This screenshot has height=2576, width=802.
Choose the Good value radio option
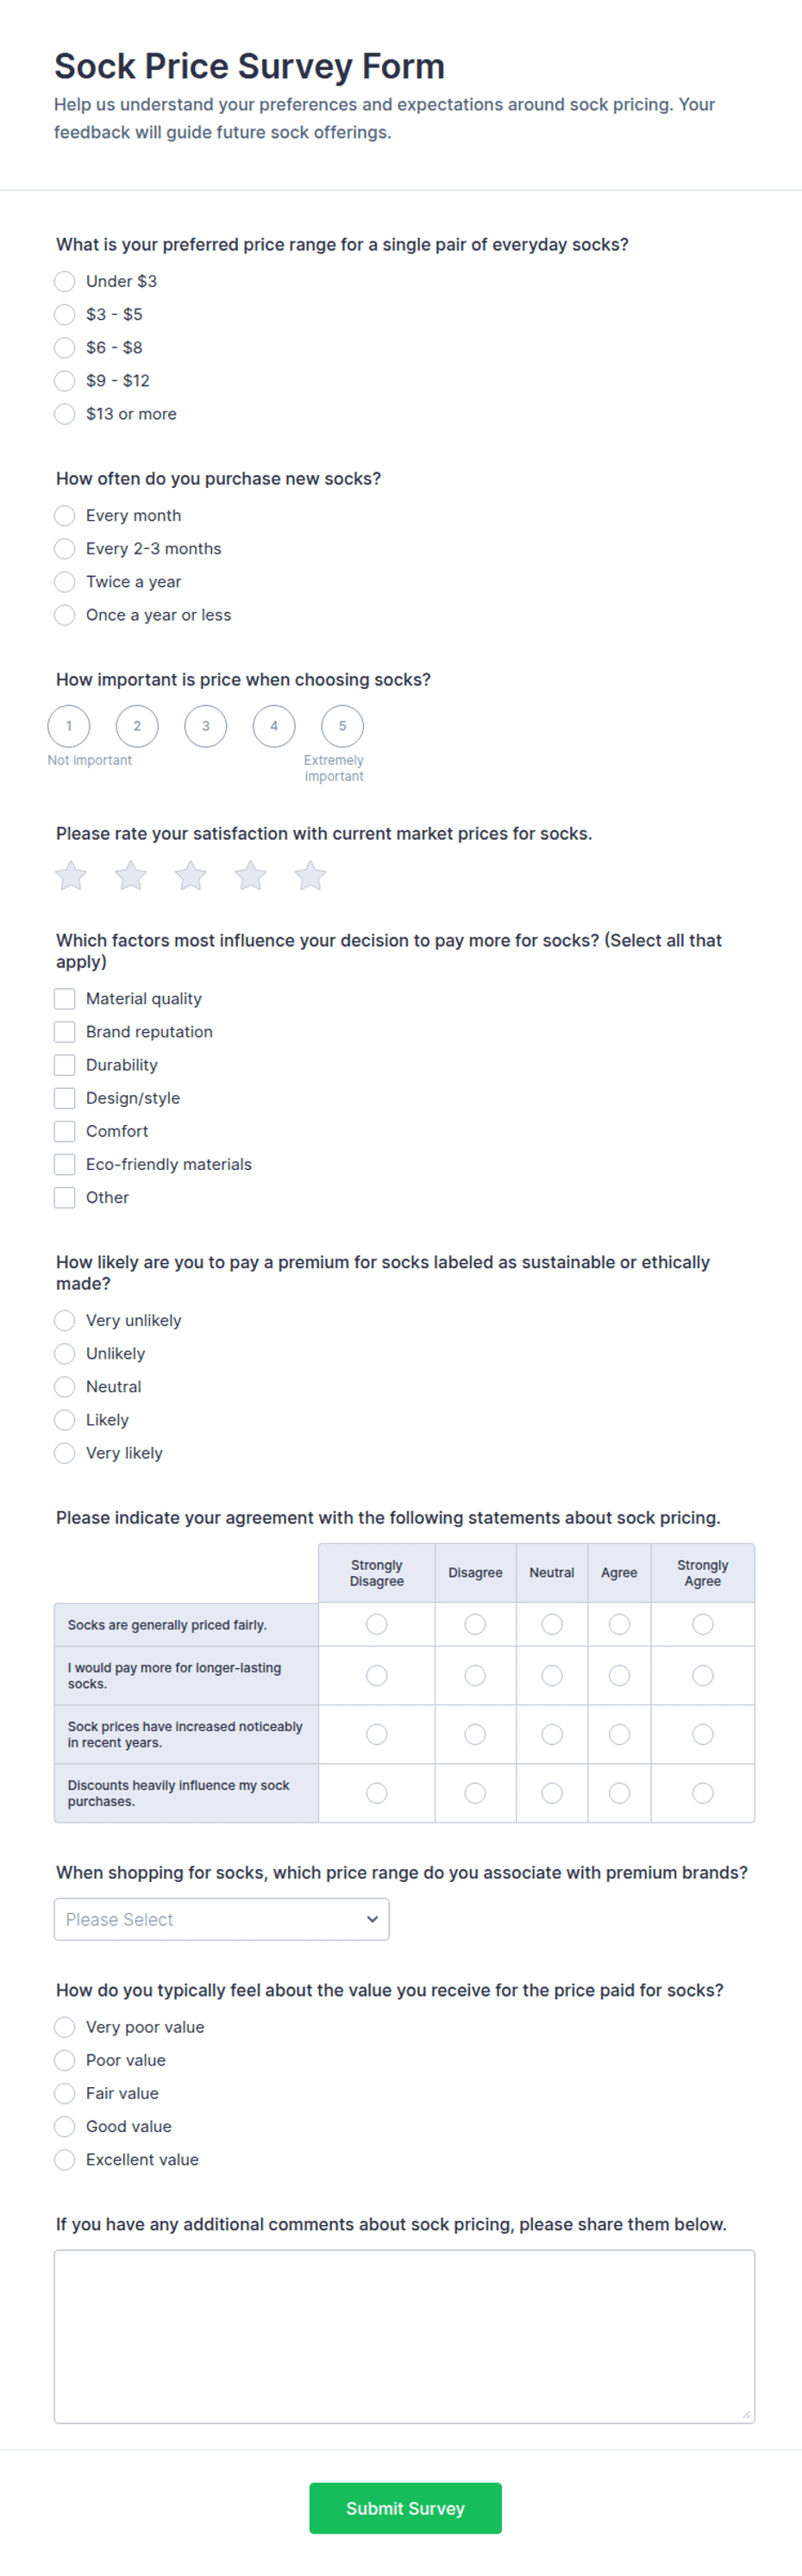point(65,2126)
